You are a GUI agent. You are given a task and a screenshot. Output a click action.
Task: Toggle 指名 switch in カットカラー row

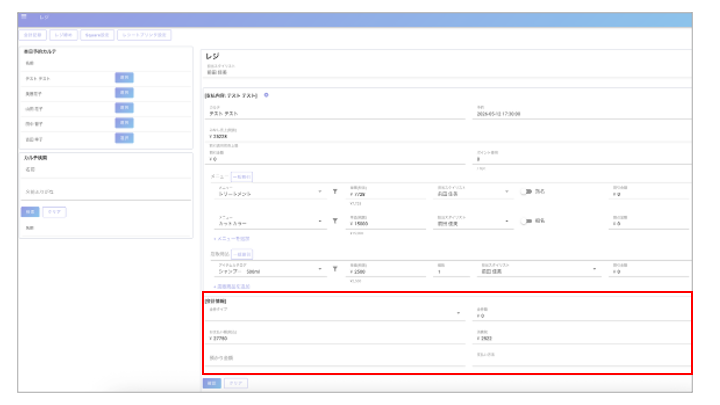point(526,221)
